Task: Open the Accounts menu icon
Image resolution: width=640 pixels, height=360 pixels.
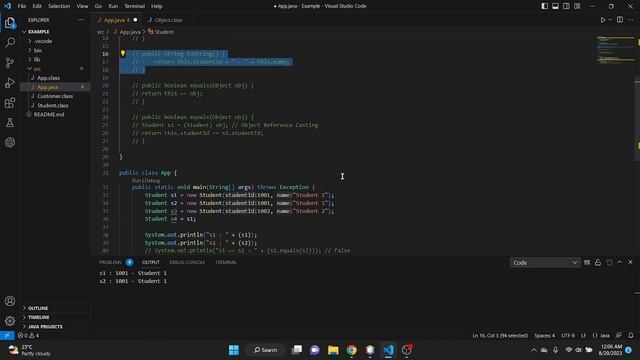Action: pyautogui.click(x=10, y=301)
